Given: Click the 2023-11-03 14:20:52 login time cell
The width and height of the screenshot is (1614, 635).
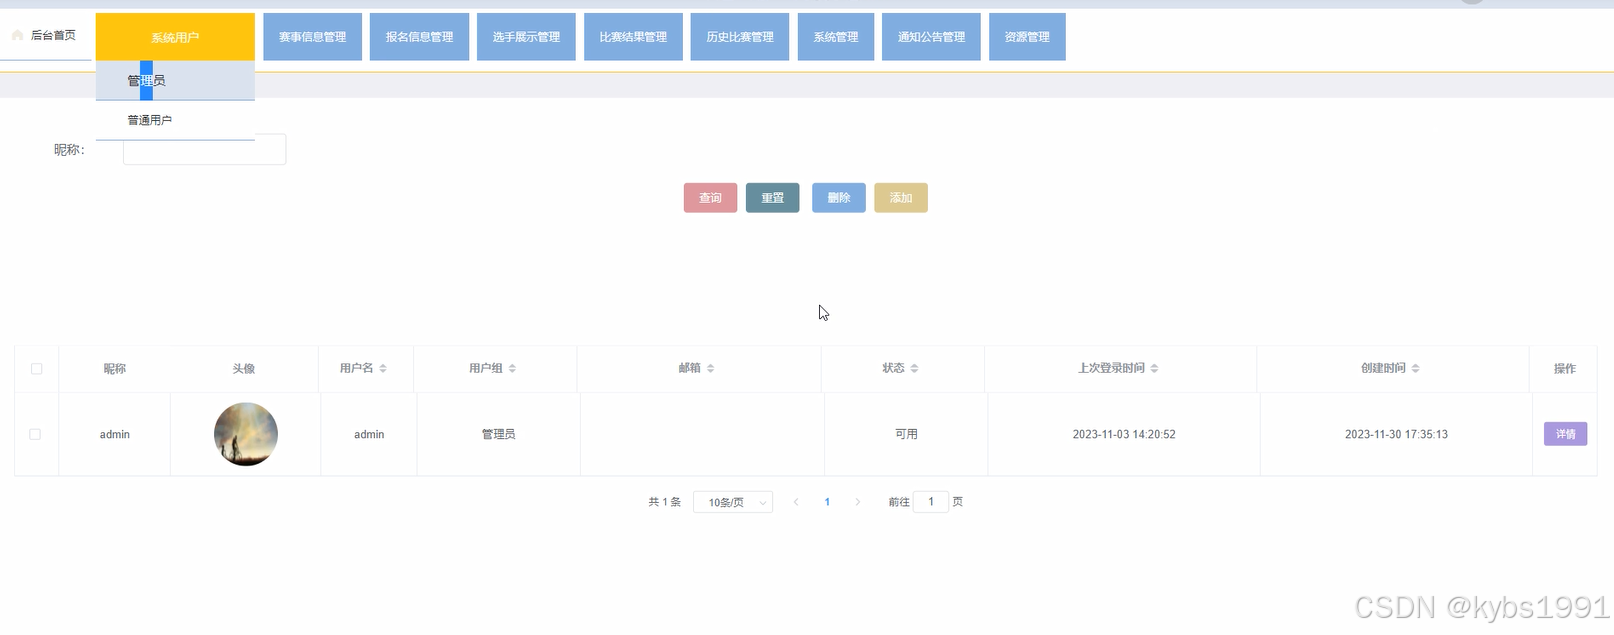Looking at the screenshot, I should 1124,434.
